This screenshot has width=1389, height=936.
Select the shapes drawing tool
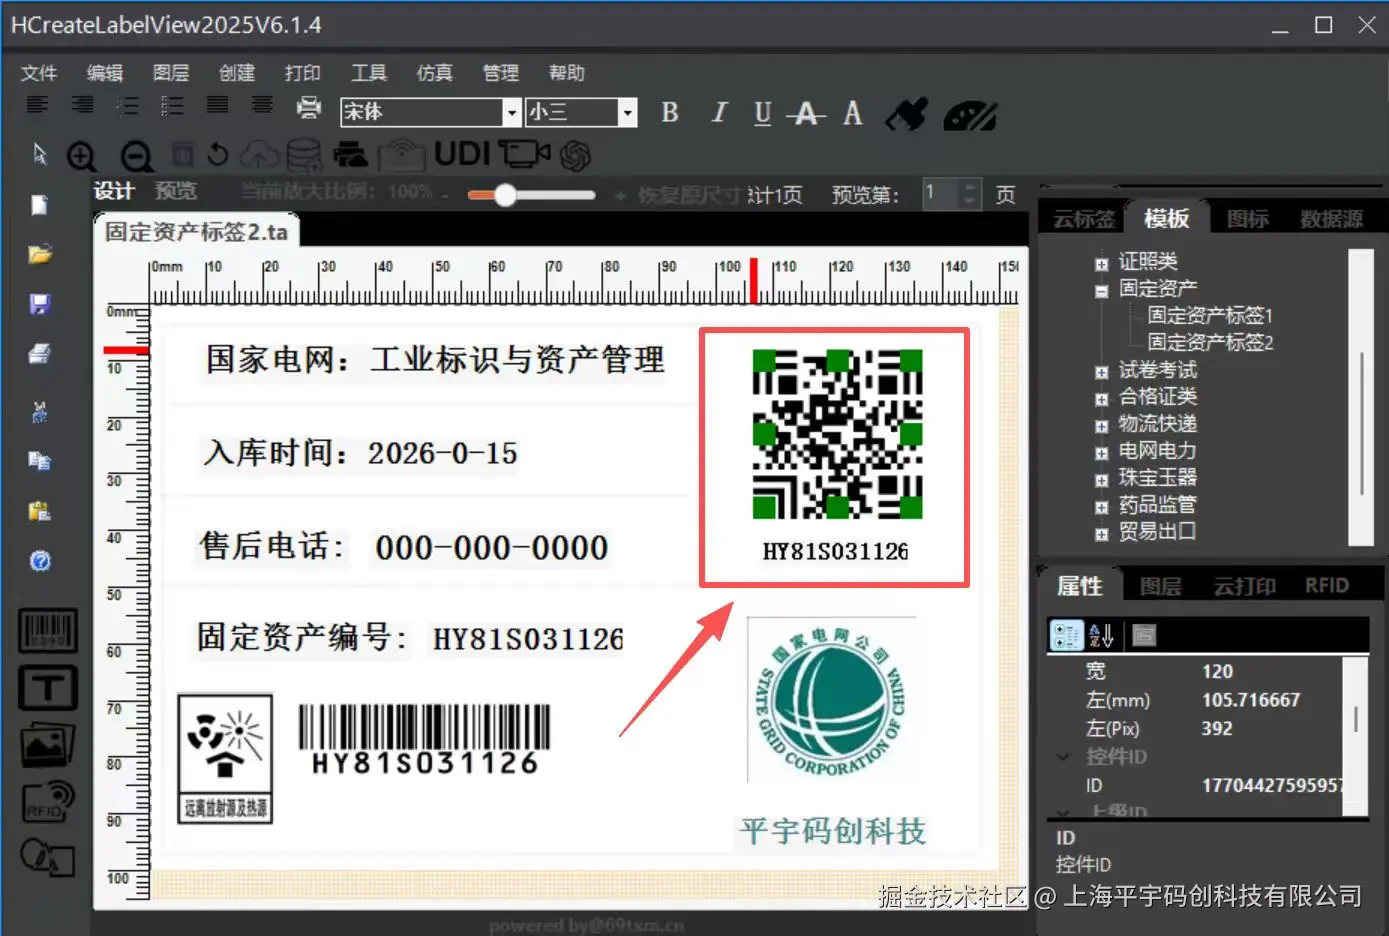pos(48,858)
